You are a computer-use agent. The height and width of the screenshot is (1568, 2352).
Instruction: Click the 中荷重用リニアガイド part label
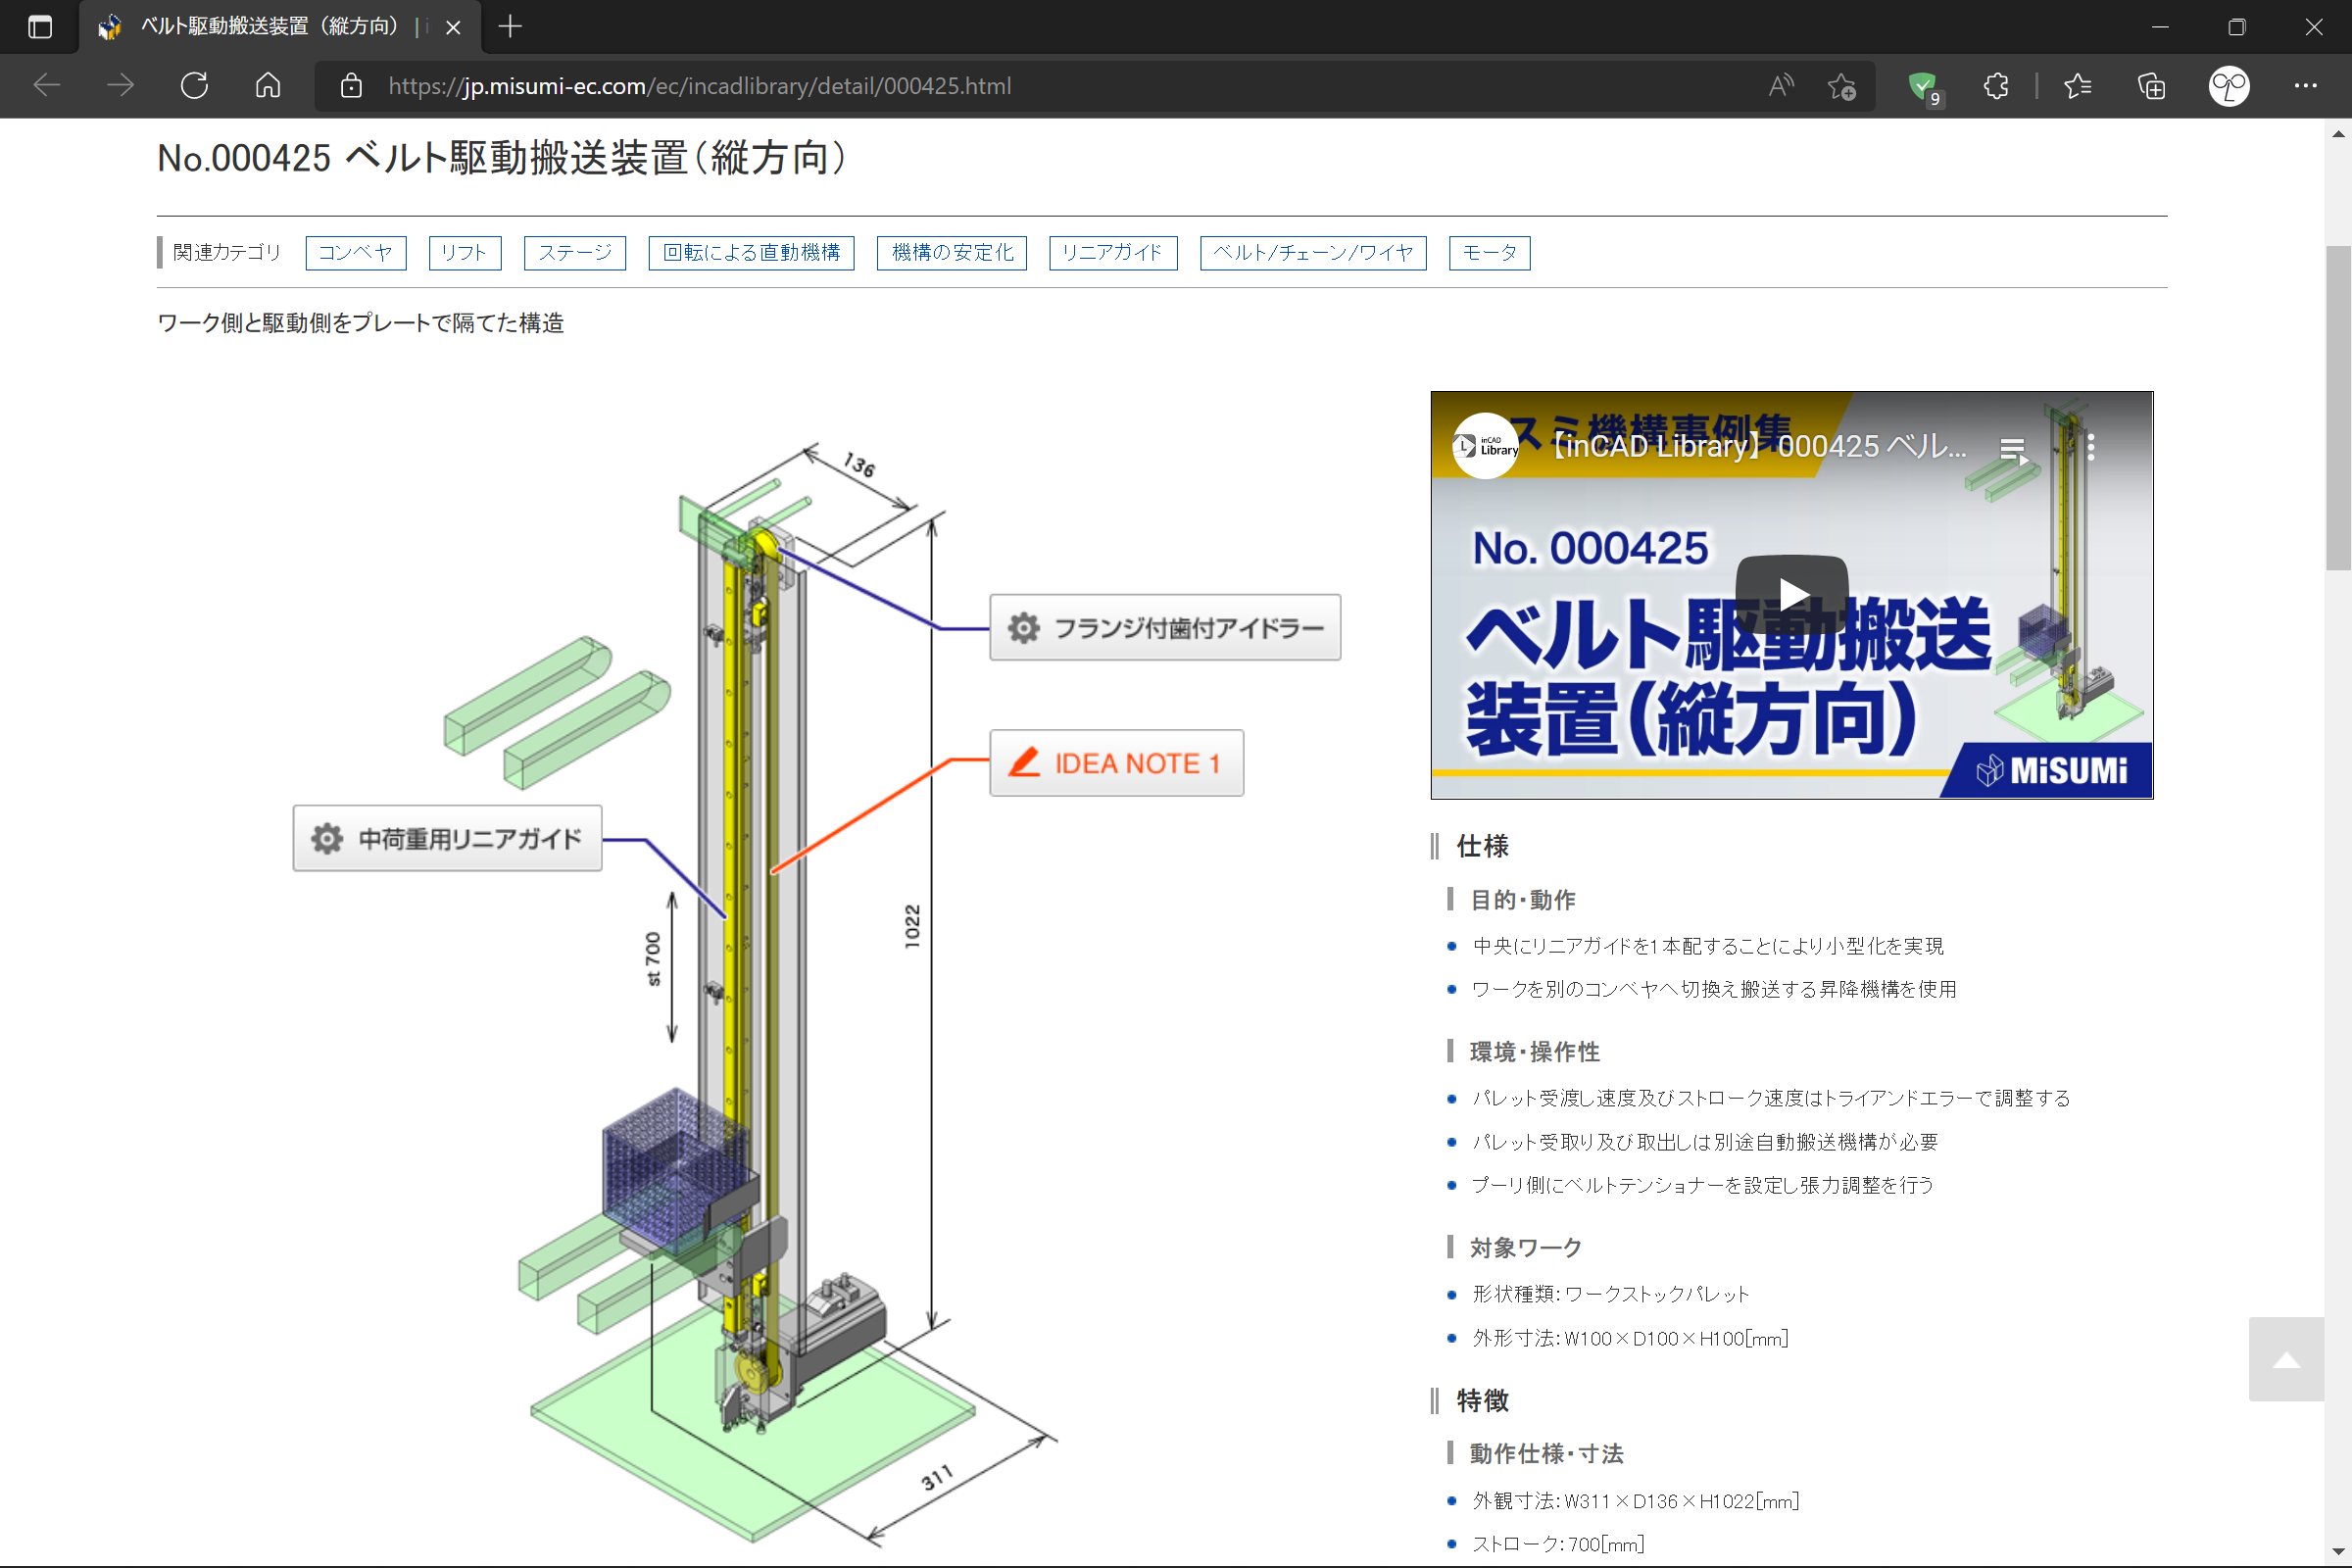(447, 838)
